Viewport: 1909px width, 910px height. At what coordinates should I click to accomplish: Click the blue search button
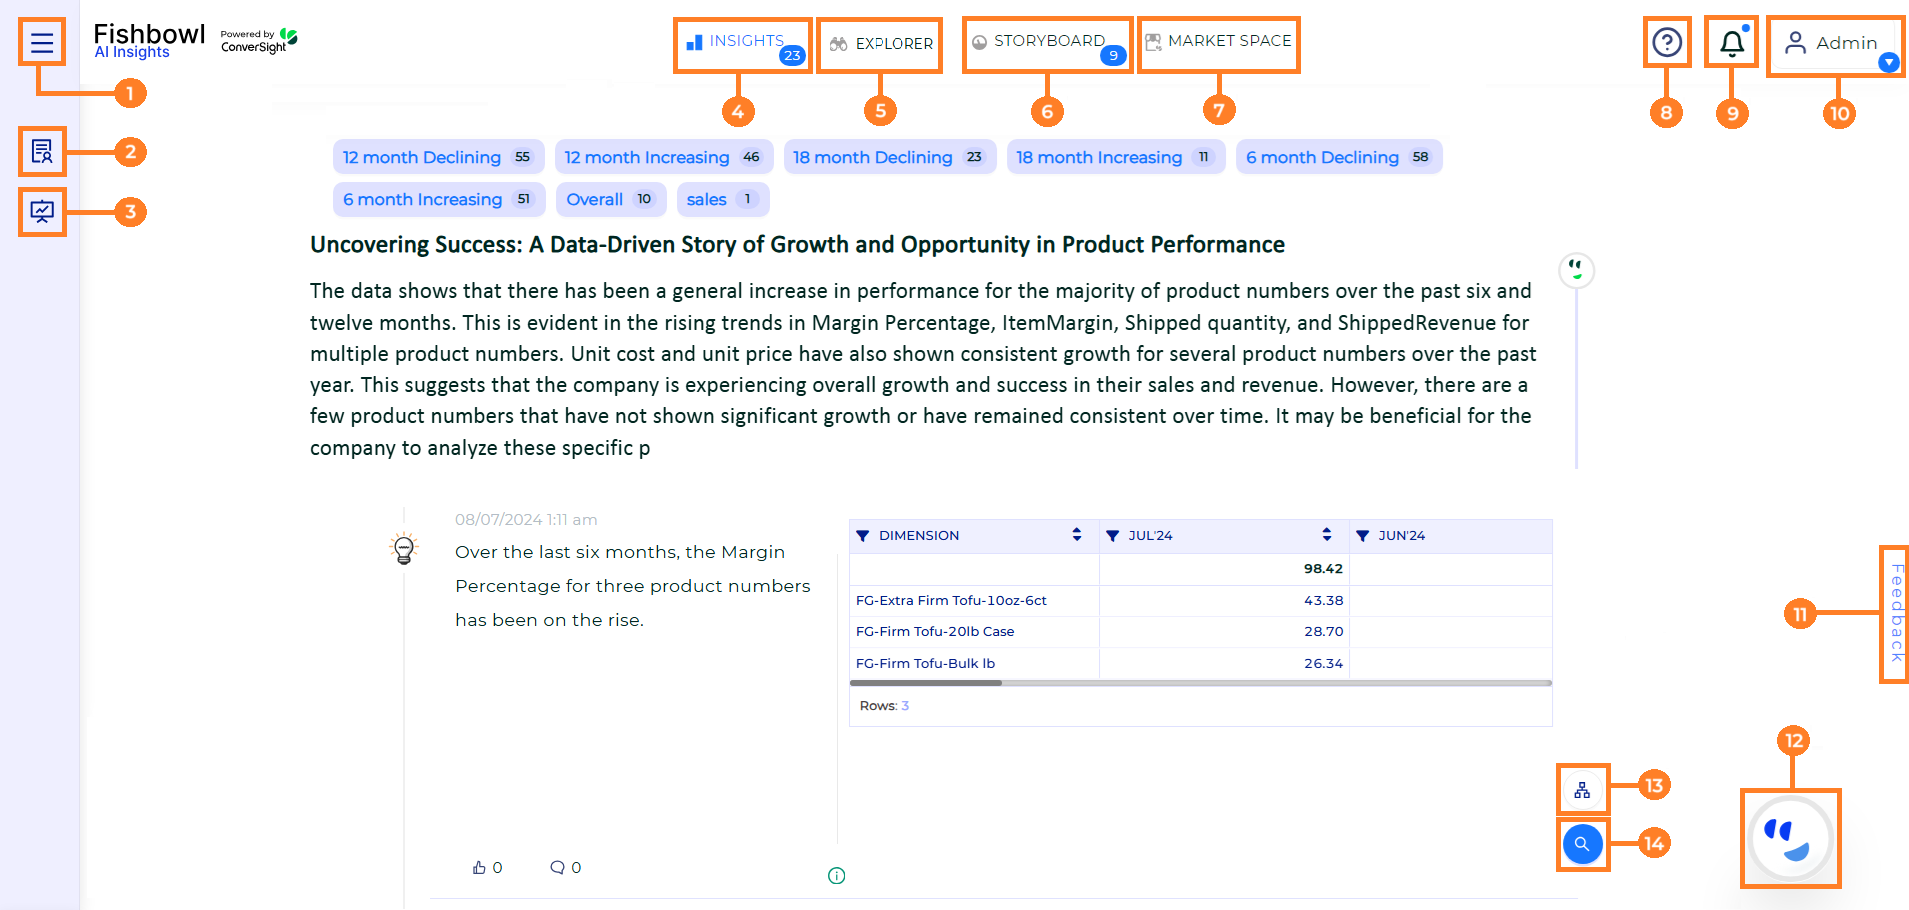point(1582,844)
